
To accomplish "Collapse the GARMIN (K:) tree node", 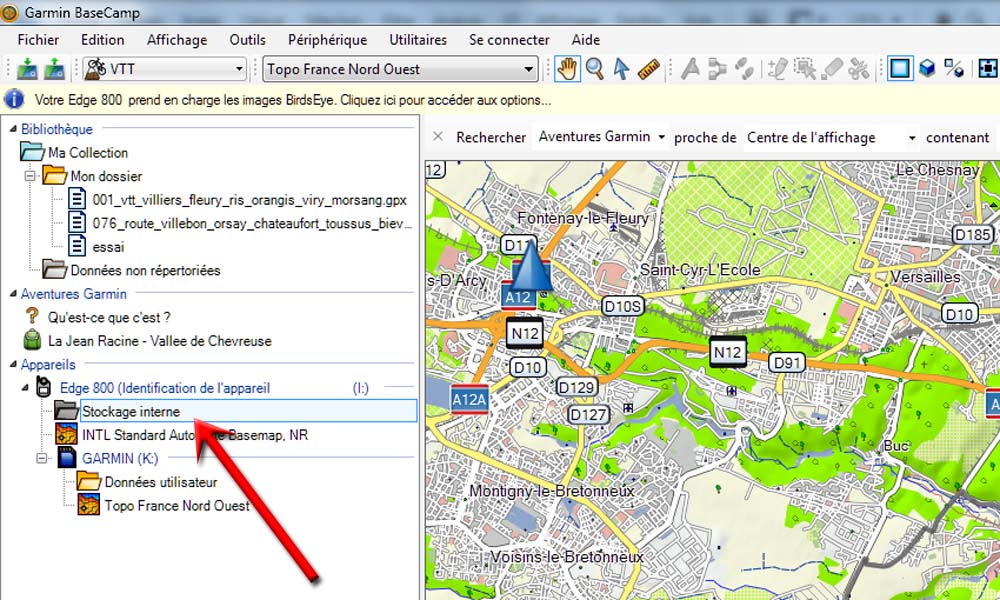I will [x=41, y=458].
